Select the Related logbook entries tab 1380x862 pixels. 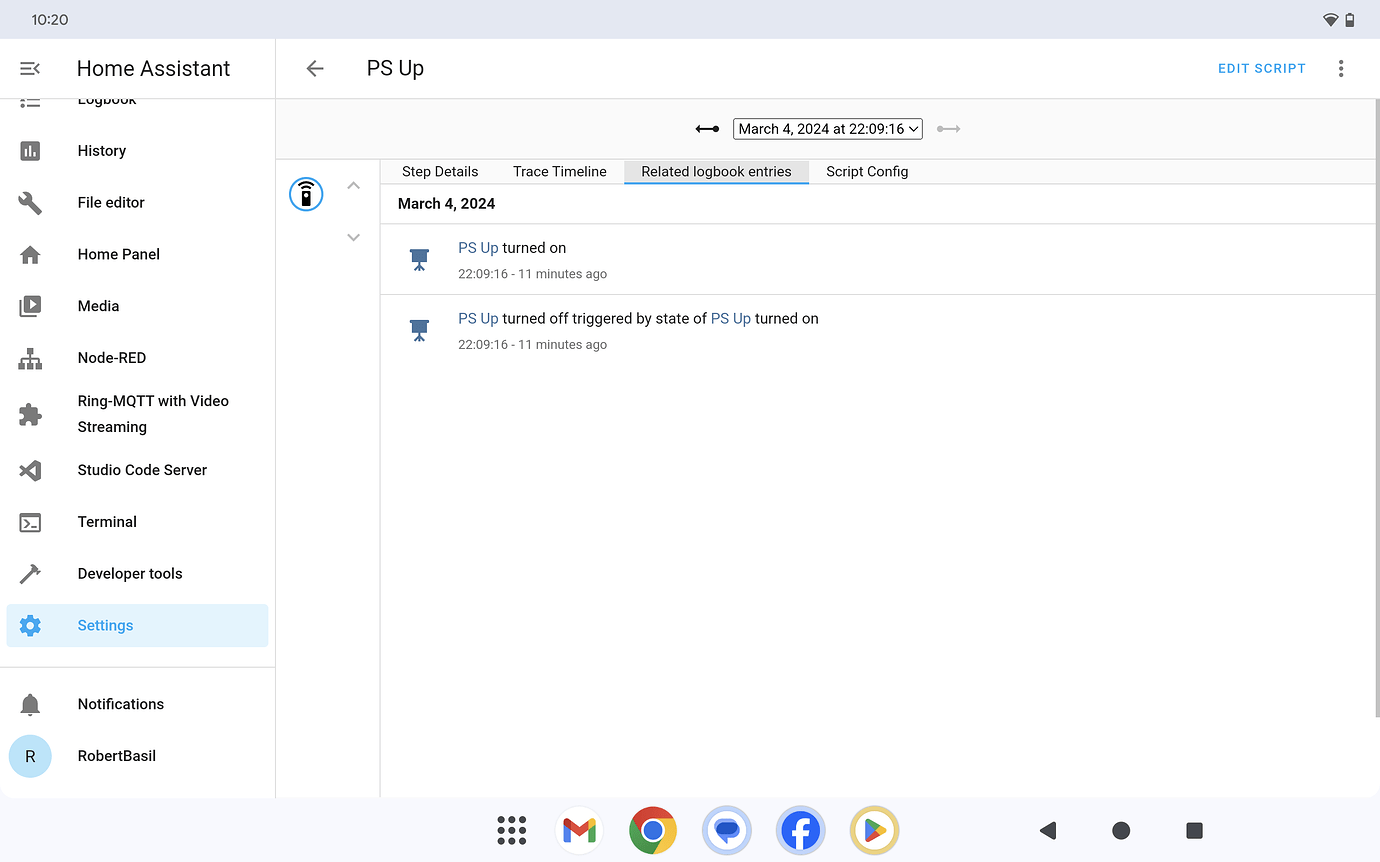click(716, 172)
